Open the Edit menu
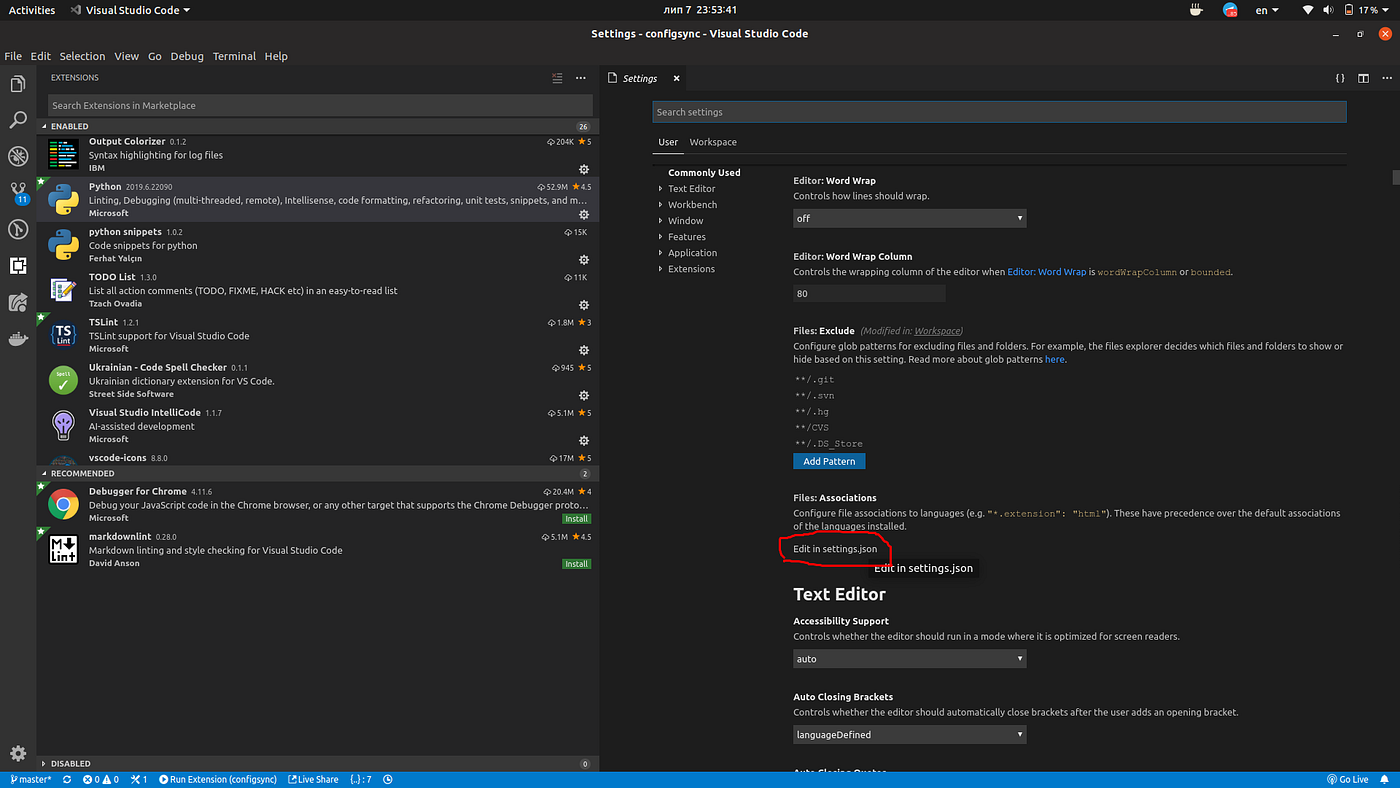The image size is (1400, 788). (x=40, y=56)
